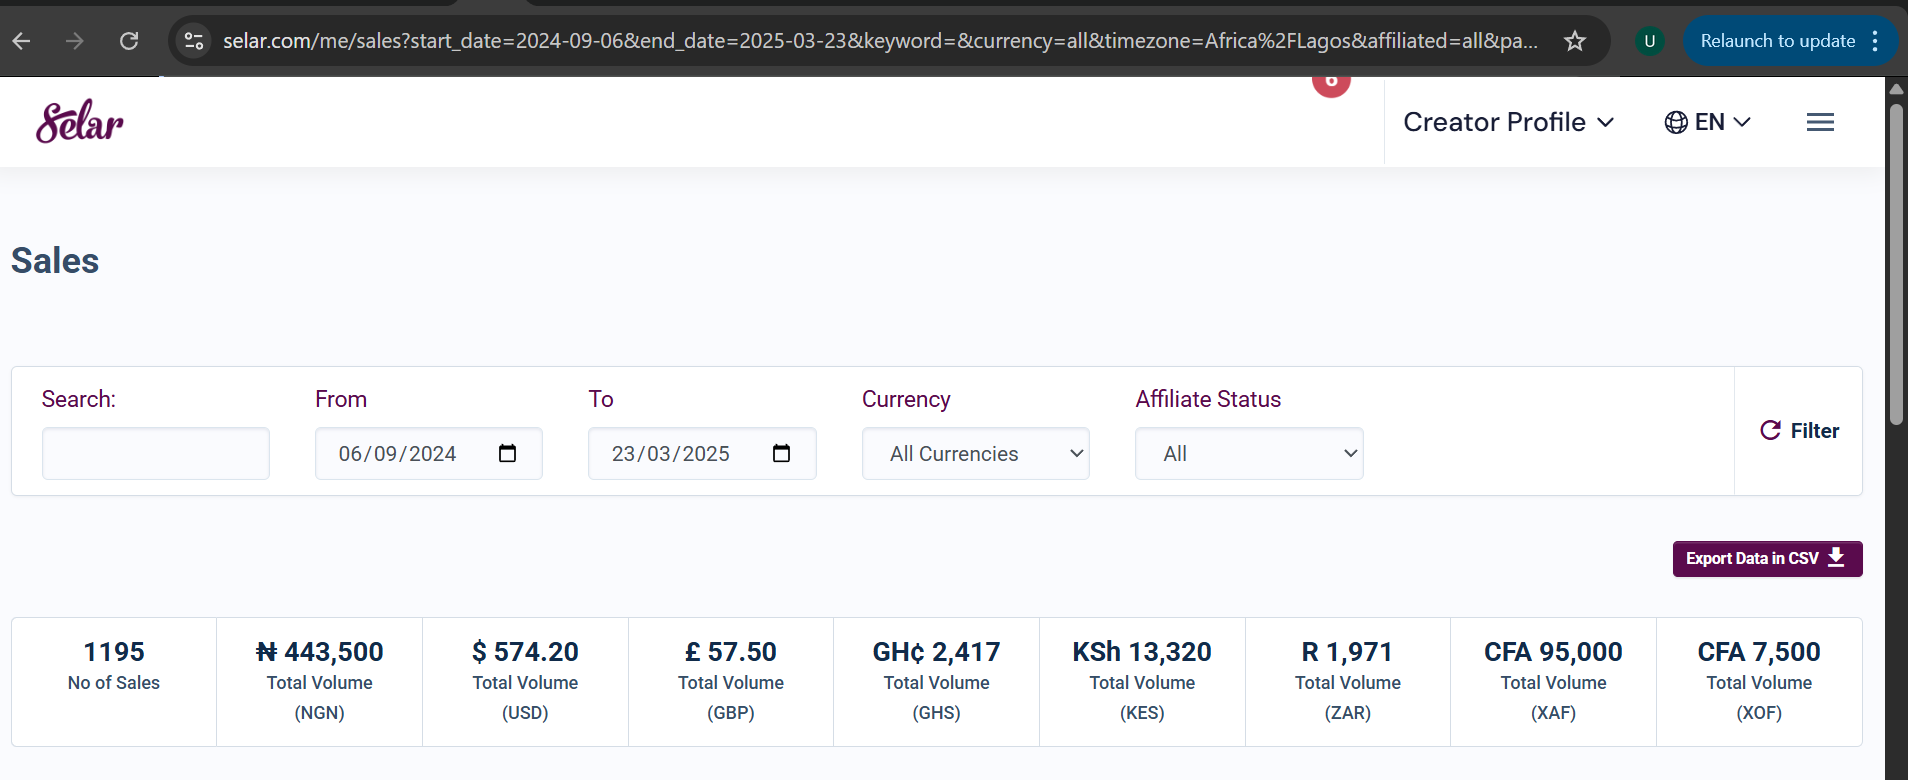
Task: Click the page vertical scrollbar
Action: 1896,265
